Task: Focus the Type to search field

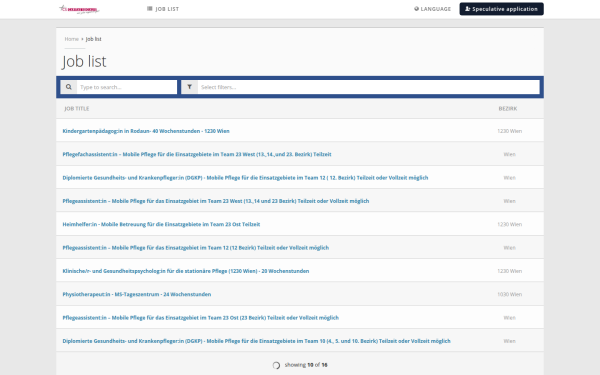Action: [127, 87]
